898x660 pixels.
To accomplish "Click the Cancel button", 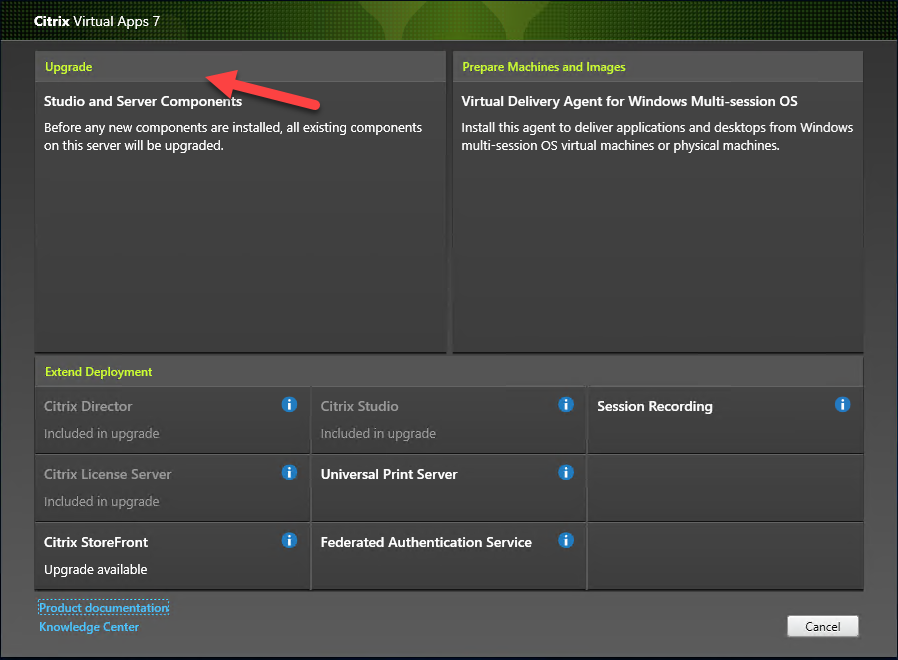I will (822, 626).
